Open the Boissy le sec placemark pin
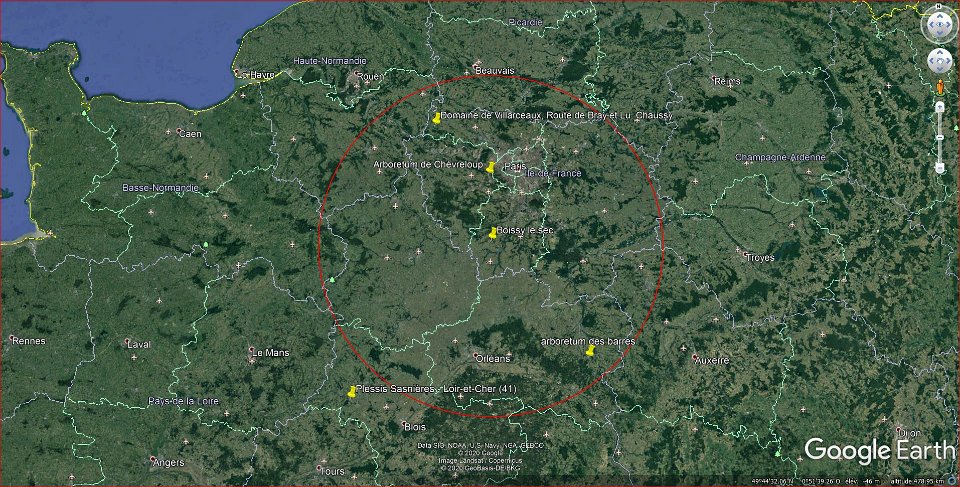 (493, 233)
